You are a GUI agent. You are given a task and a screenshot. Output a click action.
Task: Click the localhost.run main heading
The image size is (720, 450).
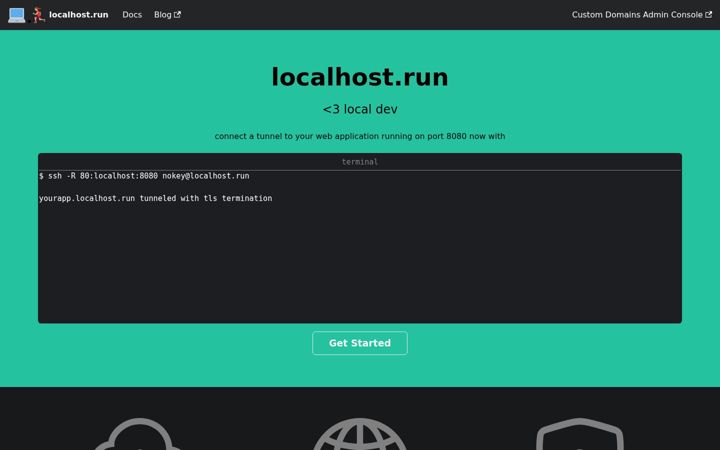tap(360, 77)
